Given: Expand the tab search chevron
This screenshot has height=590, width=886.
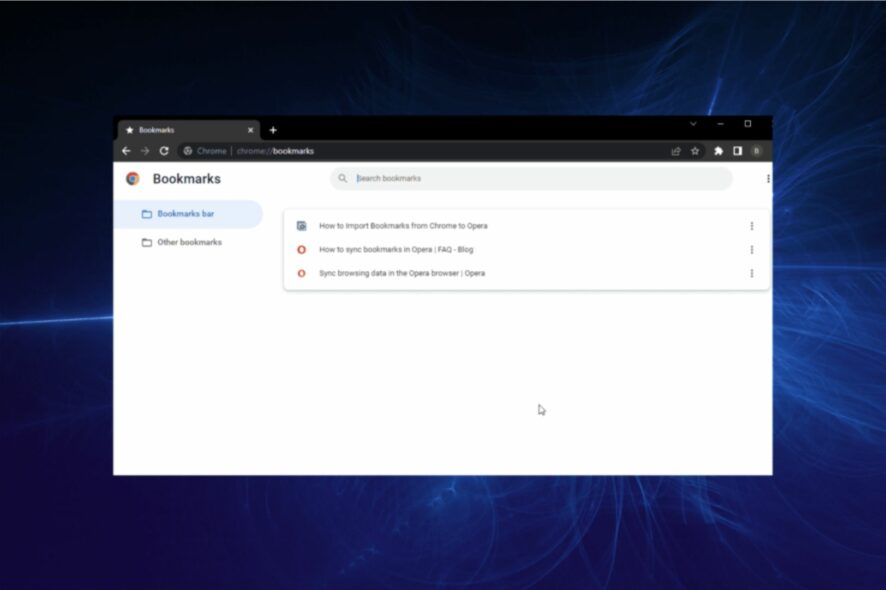Looking at the screenshot, I should [693, 124].
